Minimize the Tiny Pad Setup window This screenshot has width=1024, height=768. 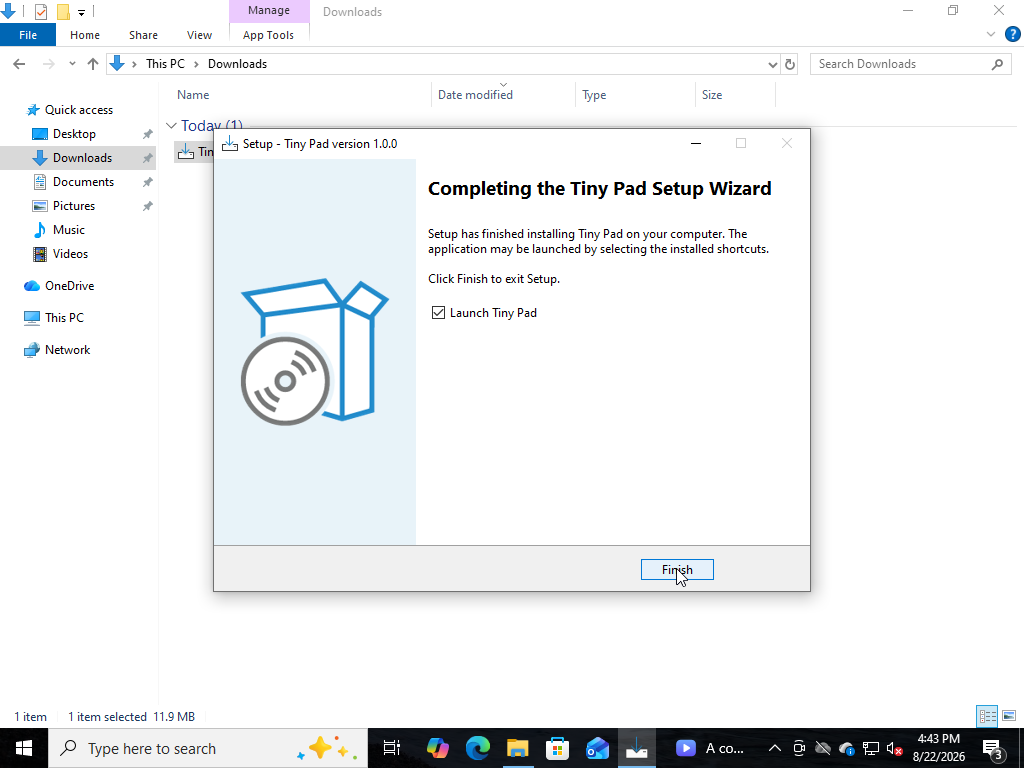[696, 144]
